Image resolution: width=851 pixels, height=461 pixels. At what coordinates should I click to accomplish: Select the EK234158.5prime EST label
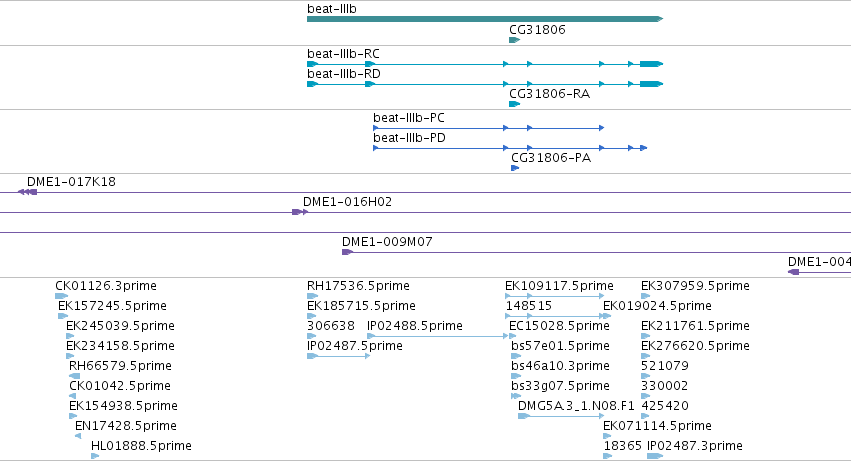[x=120, y=346]
